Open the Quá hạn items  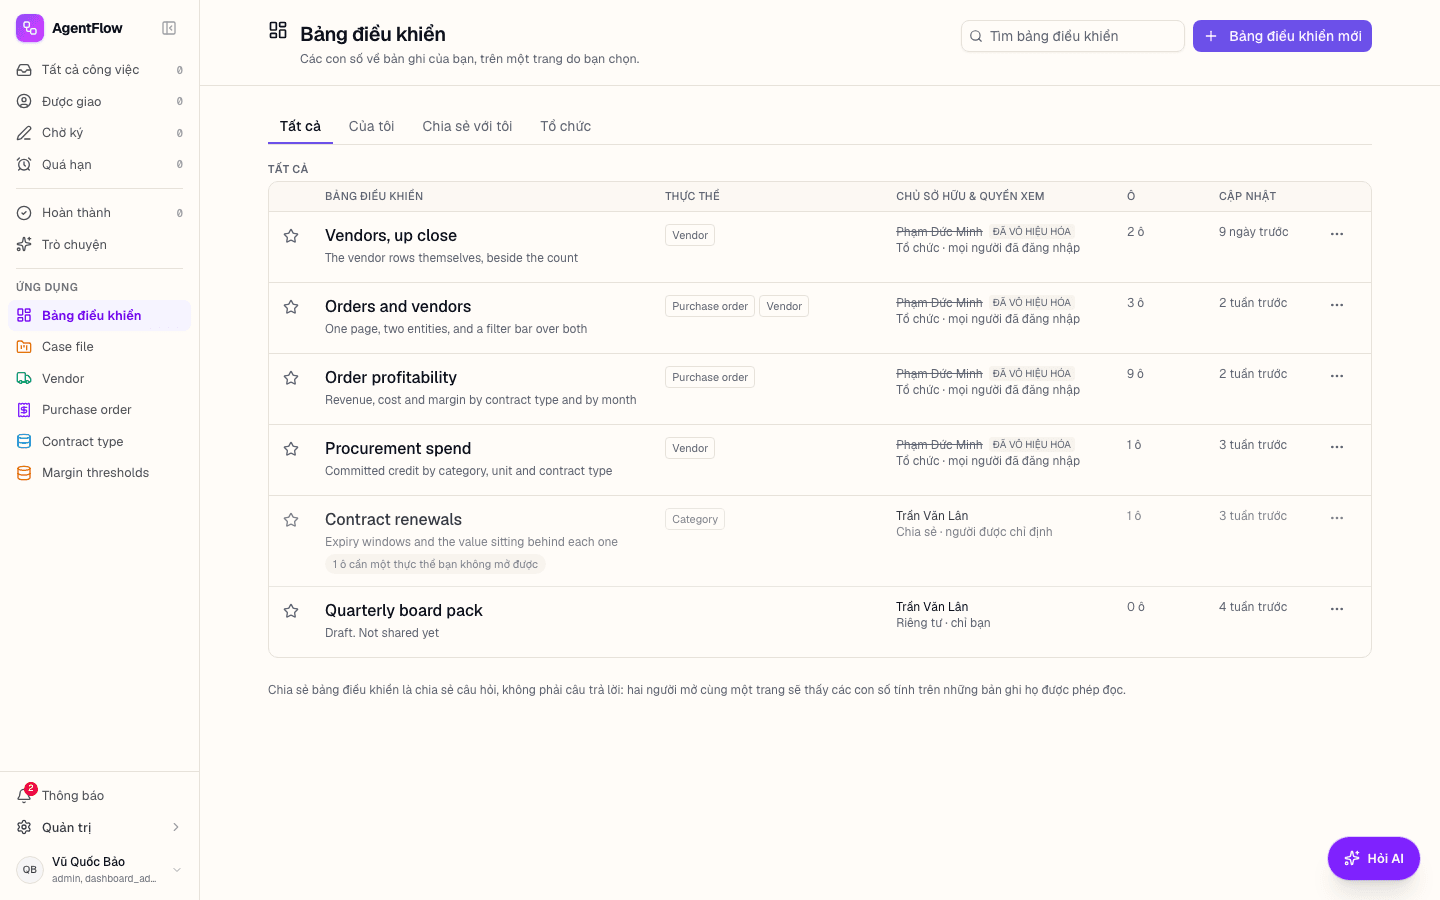pyautogui.click(x=99, y=164)
